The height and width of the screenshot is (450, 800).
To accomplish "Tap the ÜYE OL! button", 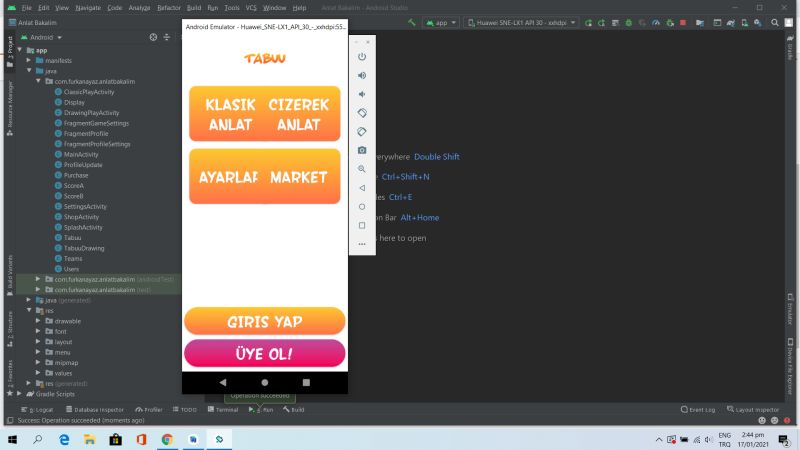I will click(x=264, y=354).
